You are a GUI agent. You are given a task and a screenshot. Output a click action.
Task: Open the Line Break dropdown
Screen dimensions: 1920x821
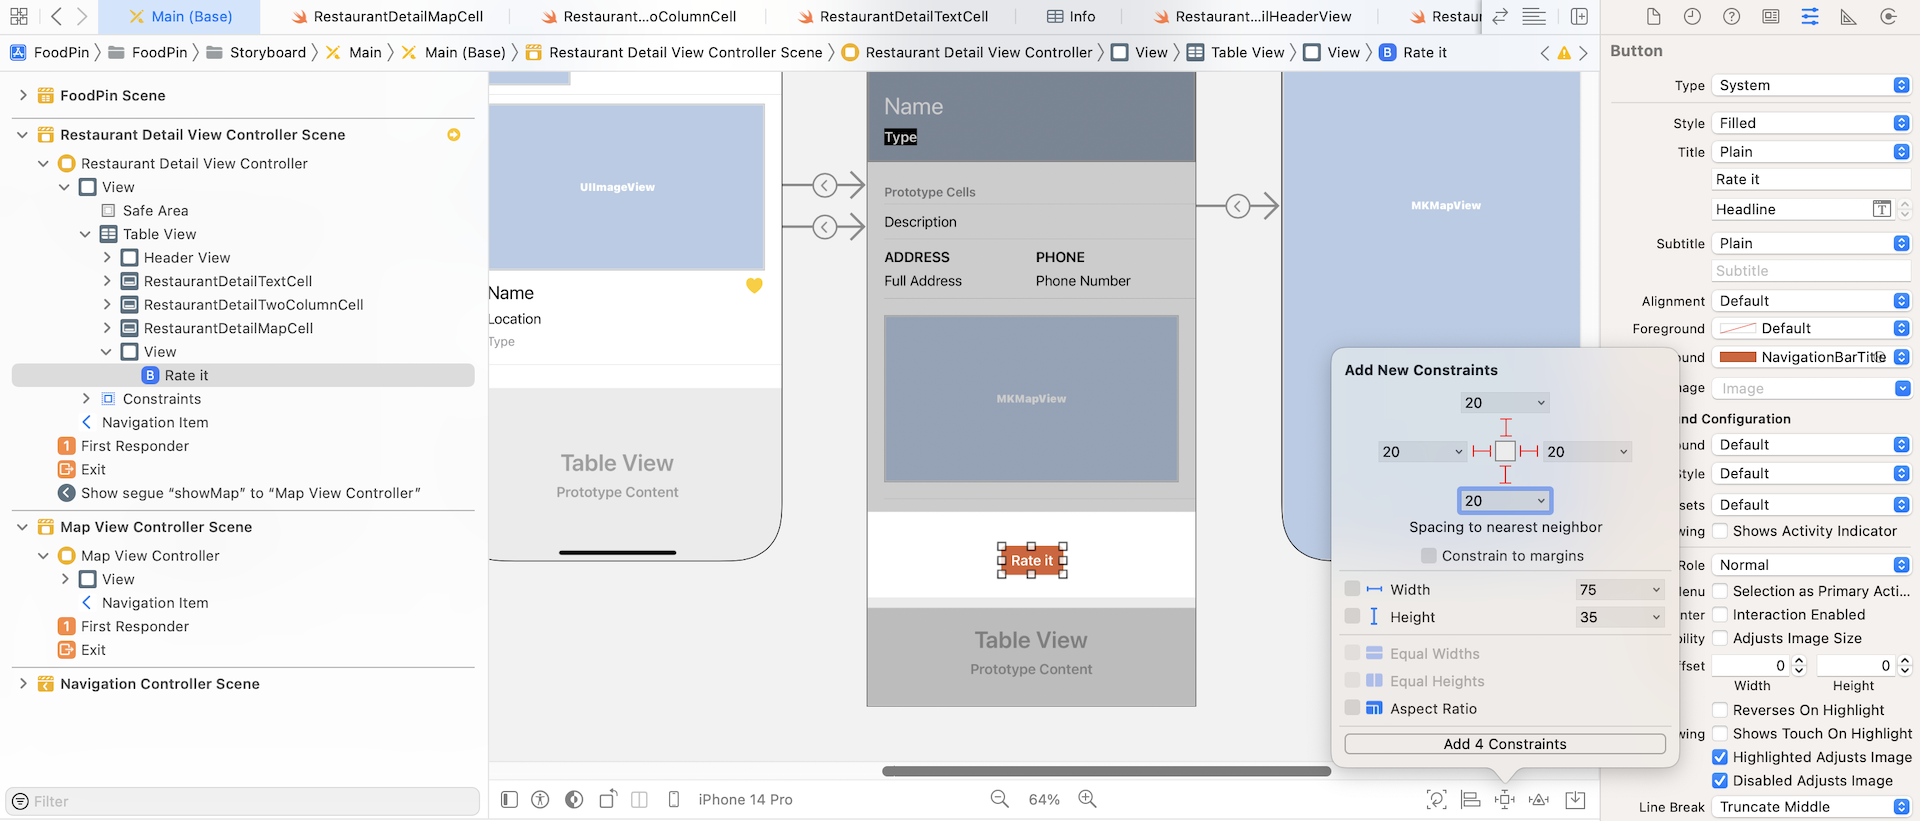pos(1811,807)
